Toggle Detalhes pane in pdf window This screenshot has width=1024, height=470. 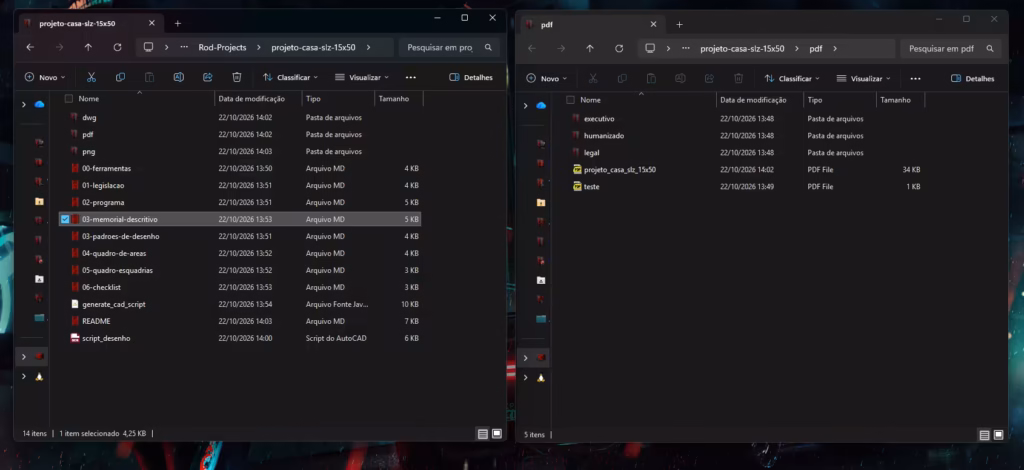(972, 78)
